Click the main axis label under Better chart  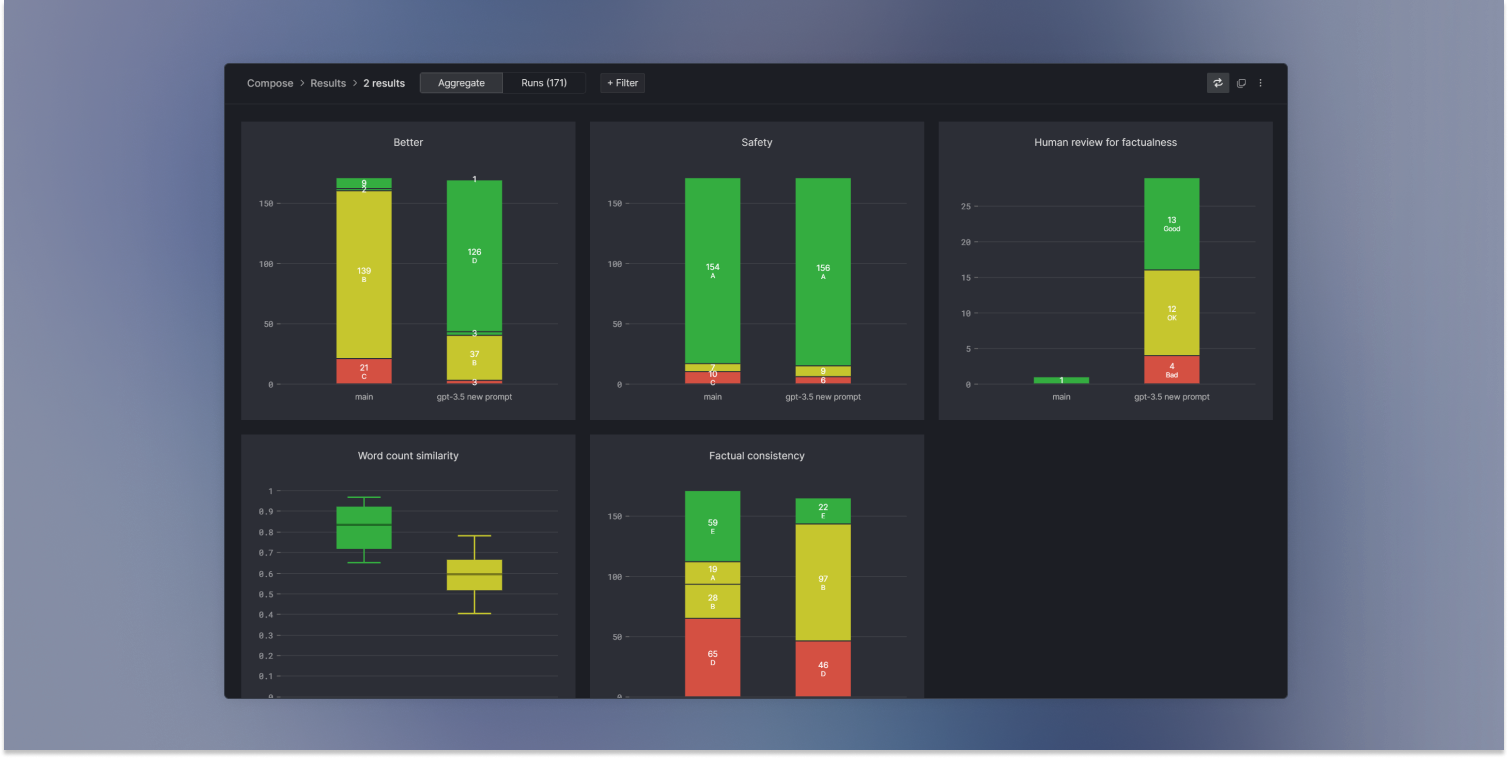pos(364,397)
